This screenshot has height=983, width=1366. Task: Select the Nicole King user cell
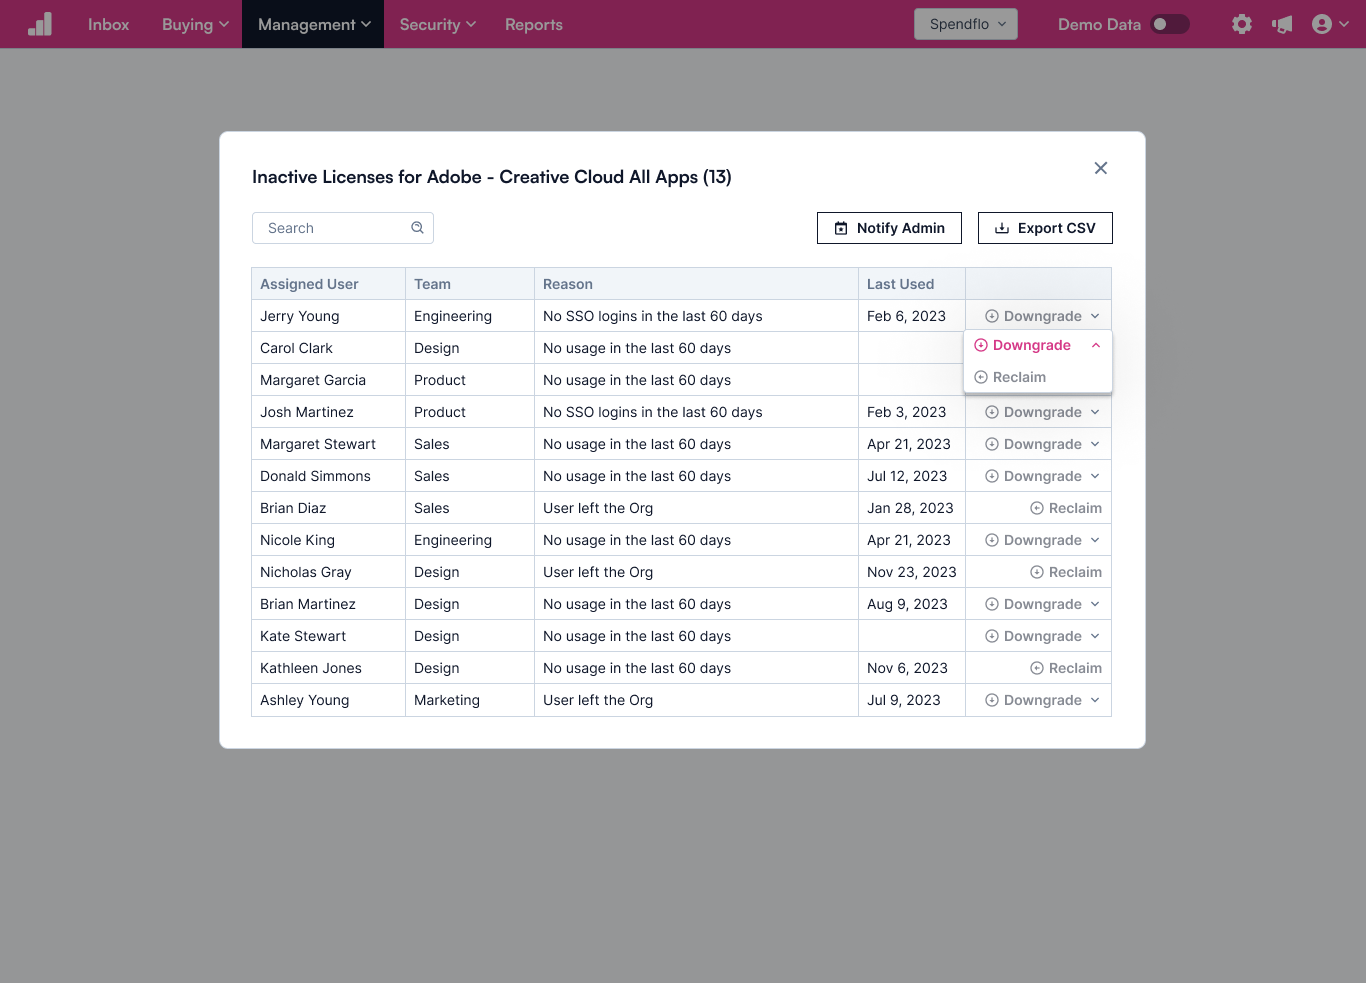pyautogui.click(x=328, y=540)
